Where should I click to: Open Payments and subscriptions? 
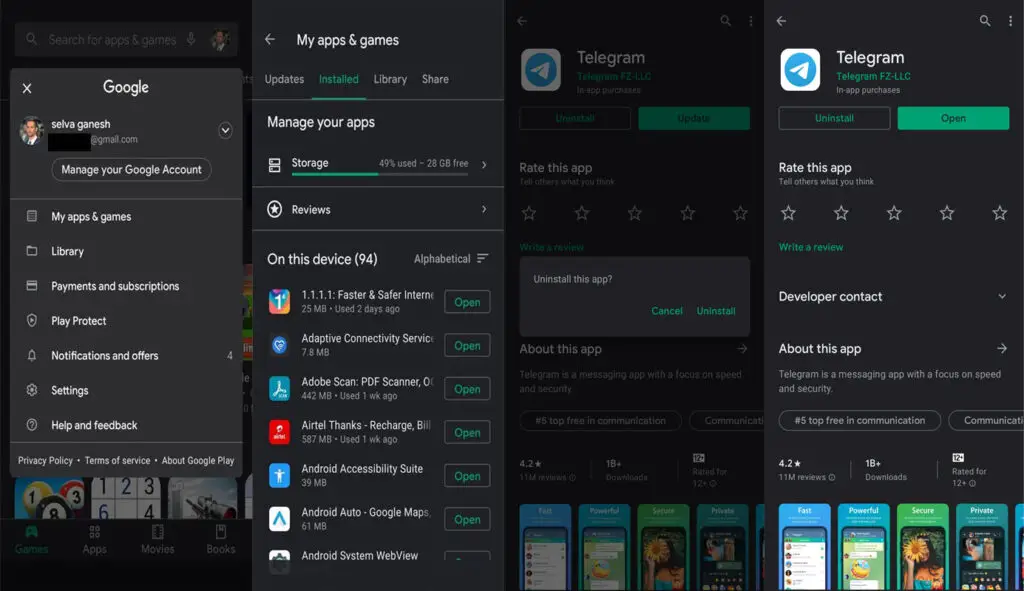127,286
